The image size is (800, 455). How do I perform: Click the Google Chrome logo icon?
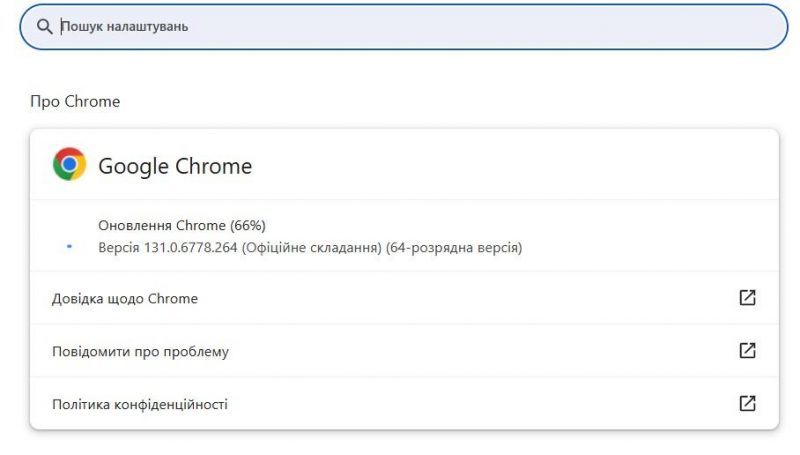[69, 164]
